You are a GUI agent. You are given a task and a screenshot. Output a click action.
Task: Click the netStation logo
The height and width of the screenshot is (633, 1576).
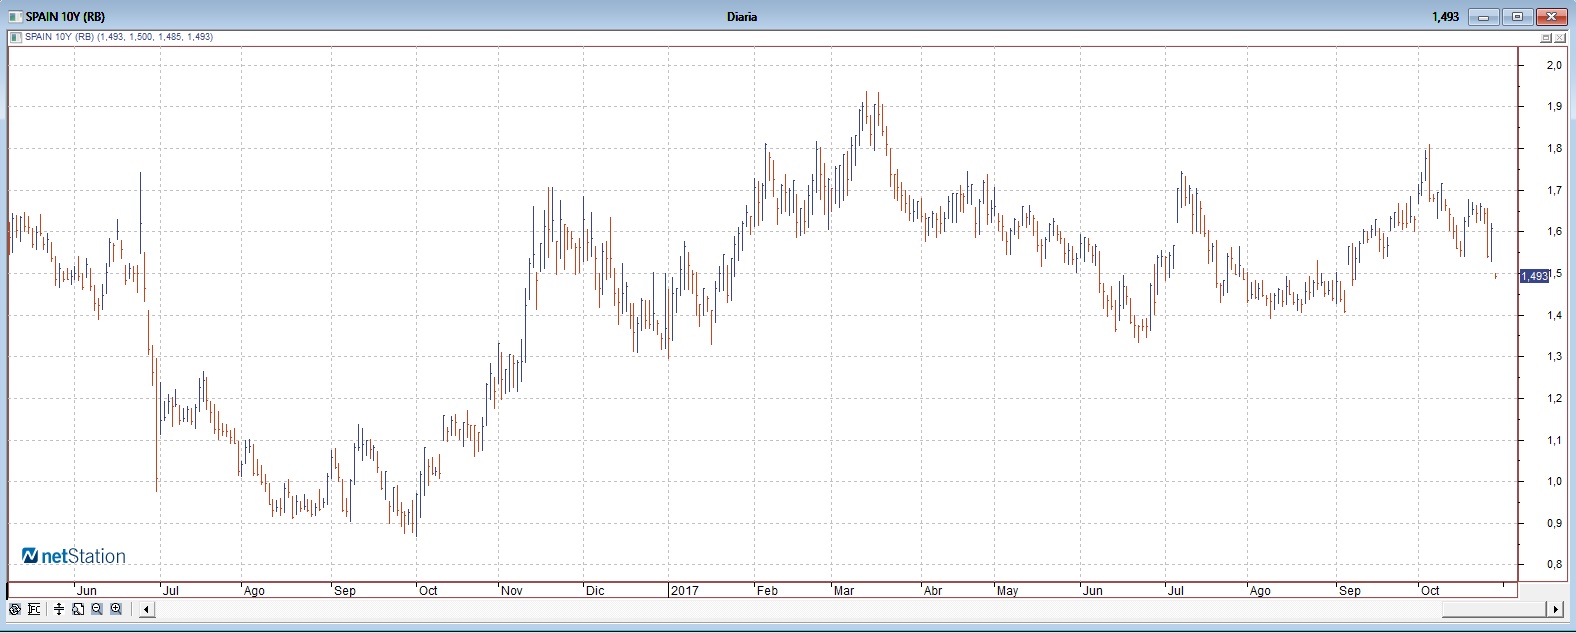(x=74, y=556)
